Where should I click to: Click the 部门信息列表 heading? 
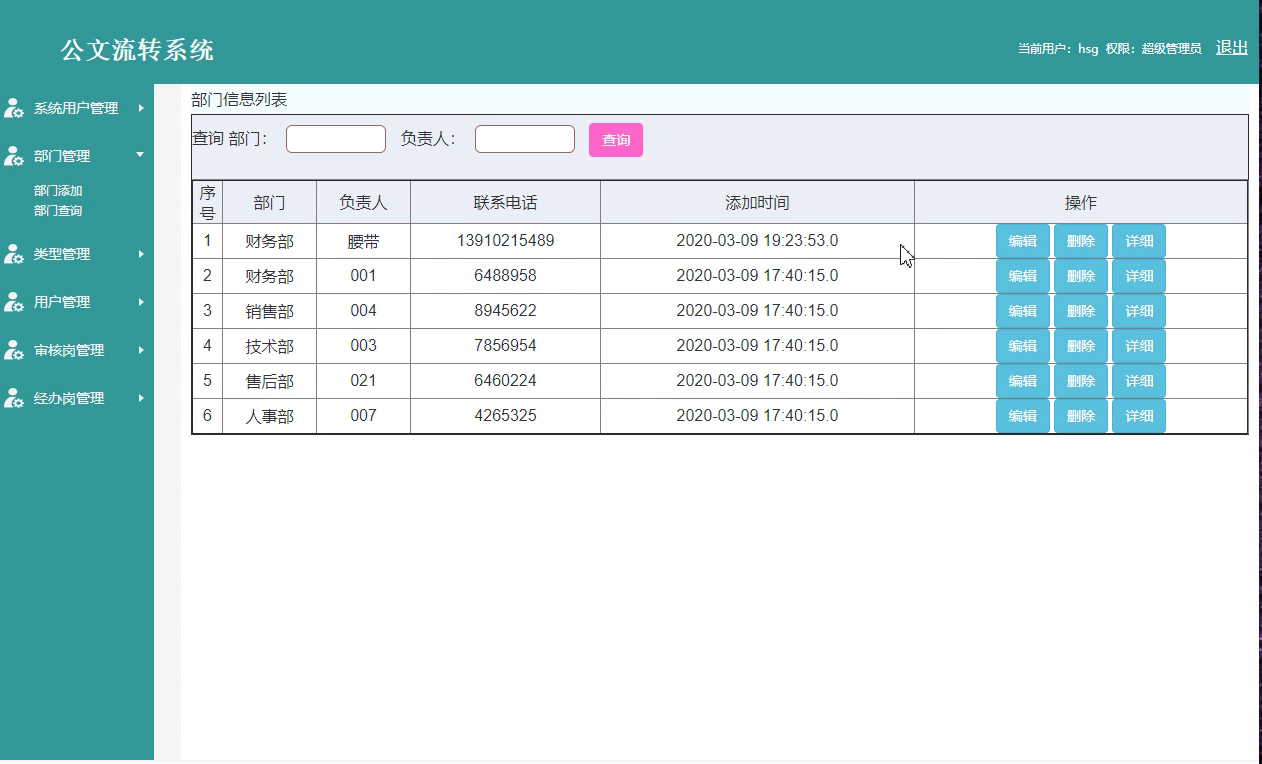(239, 100)
